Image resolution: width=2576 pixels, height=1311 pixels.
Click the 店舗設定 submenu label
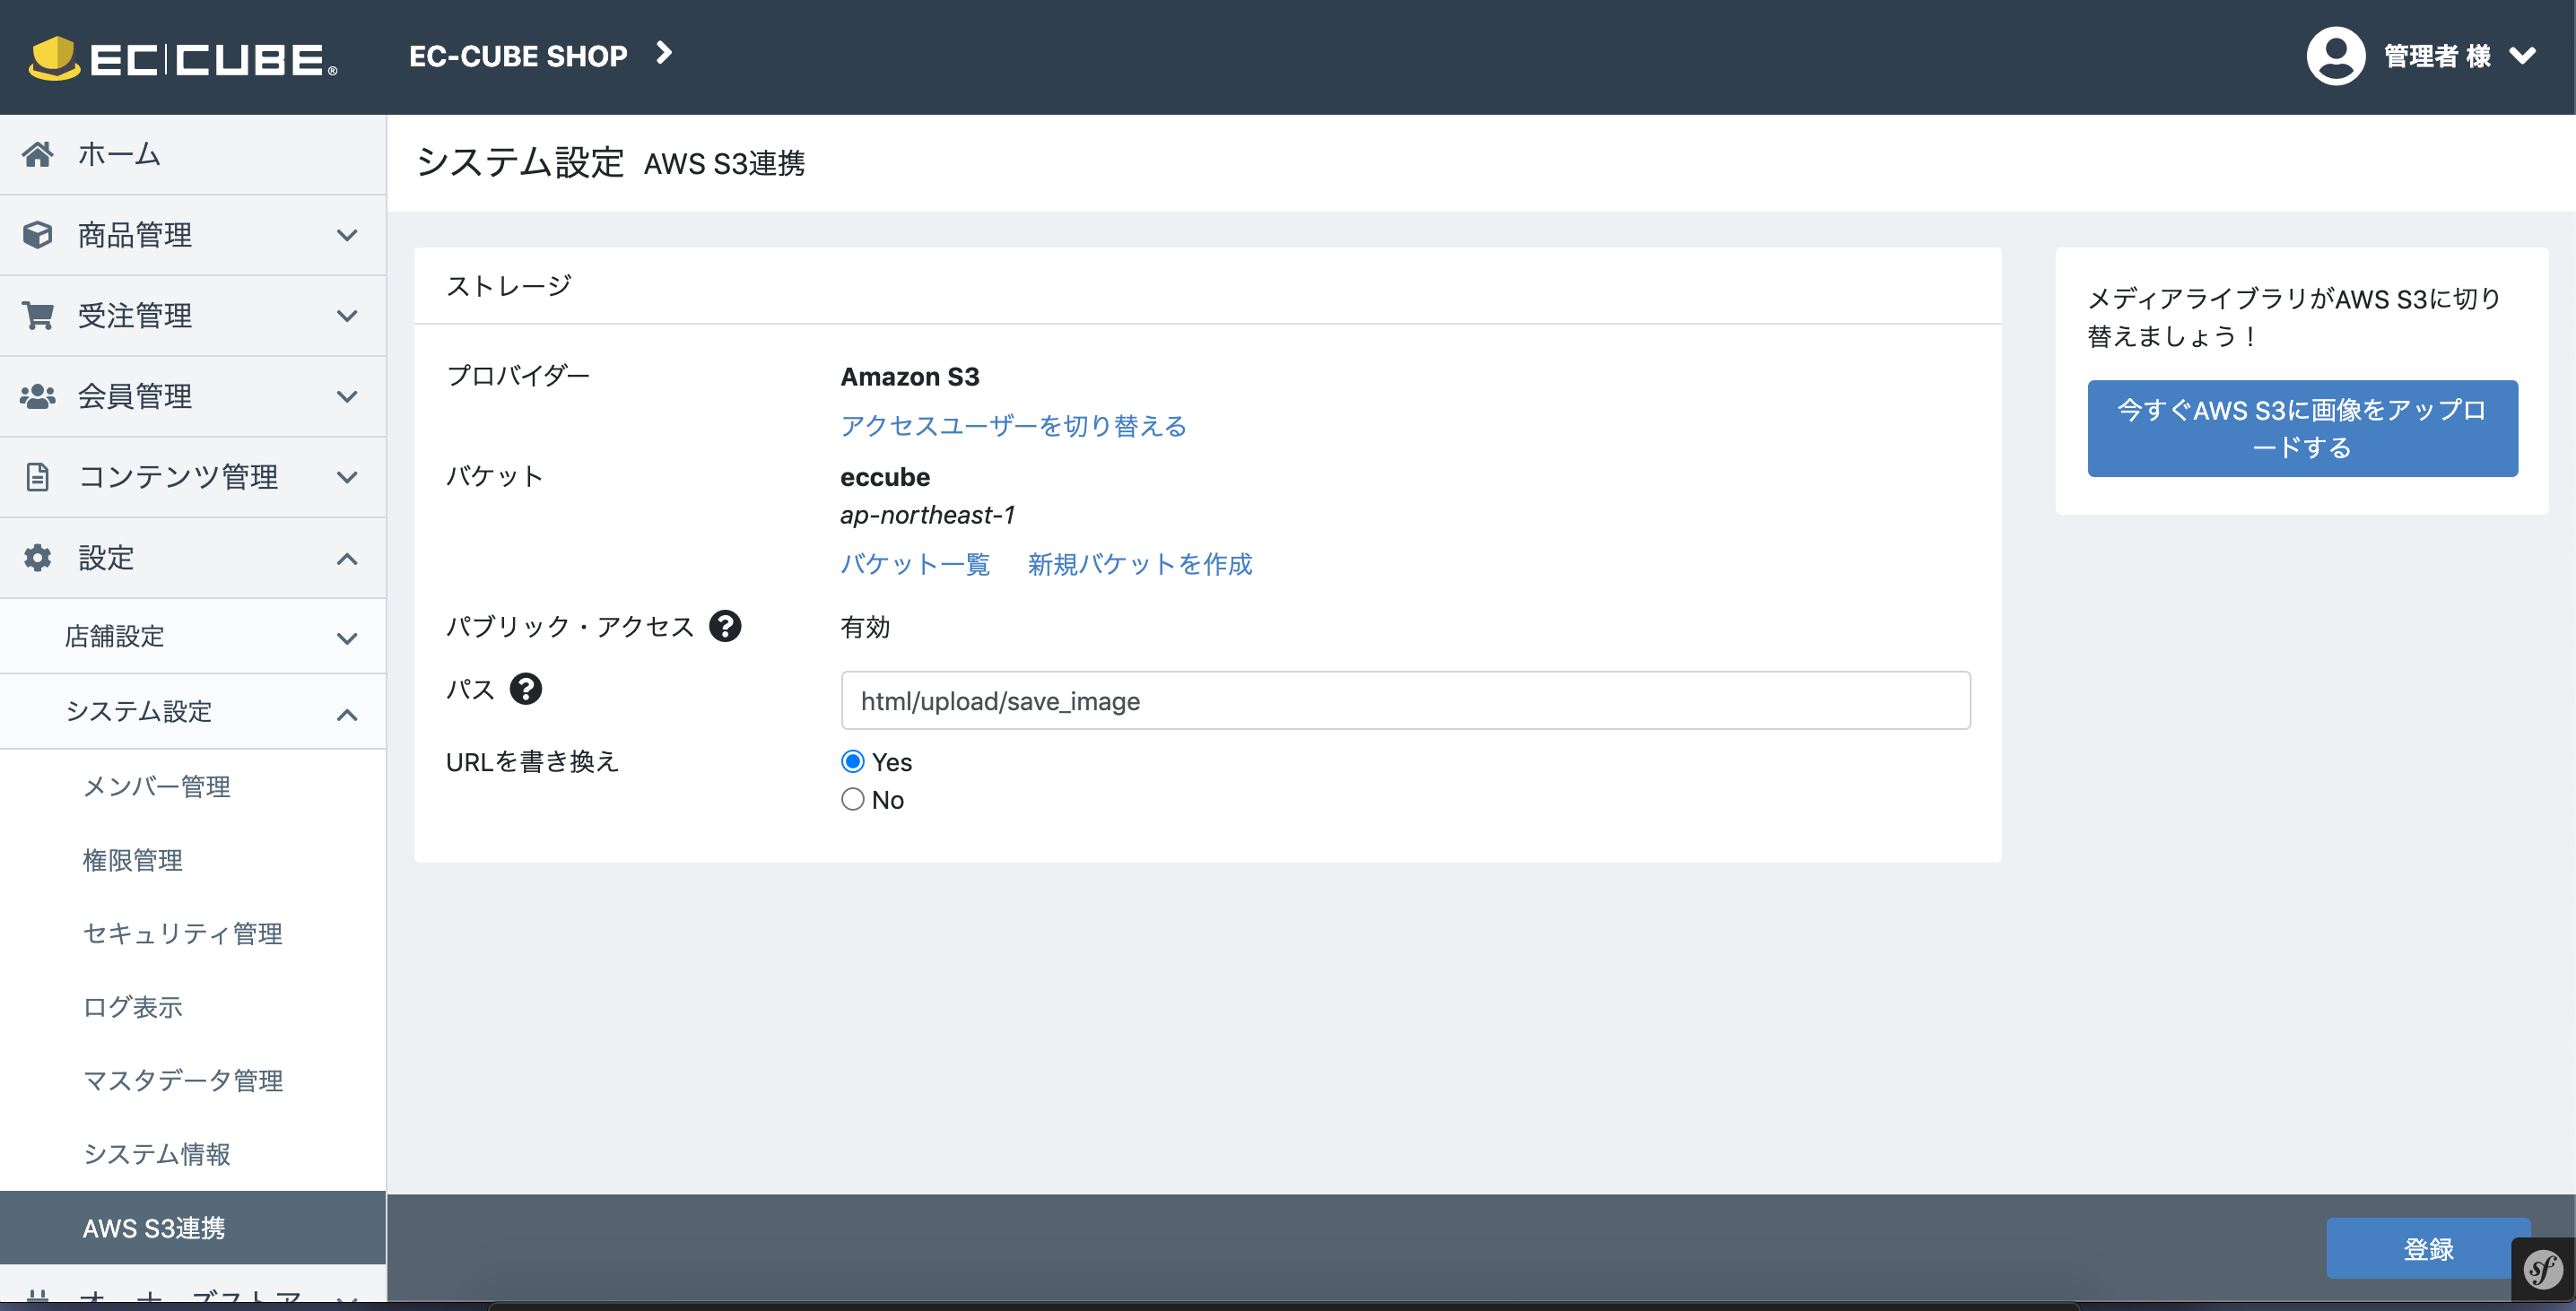(x=115, y=636)
